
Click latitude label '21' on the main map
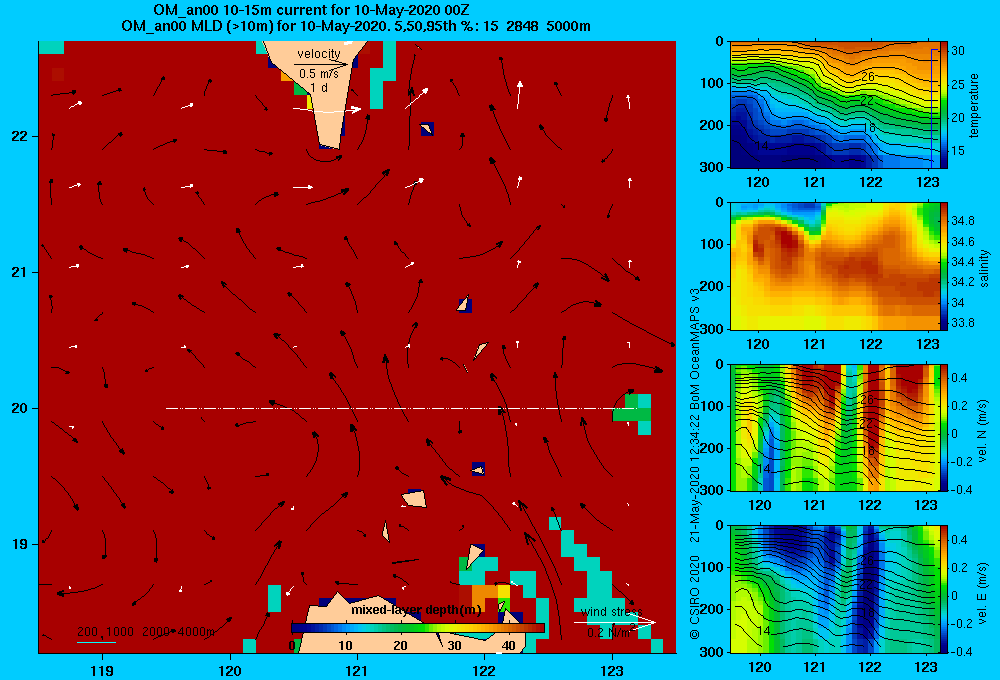click(x=20, y=272)
